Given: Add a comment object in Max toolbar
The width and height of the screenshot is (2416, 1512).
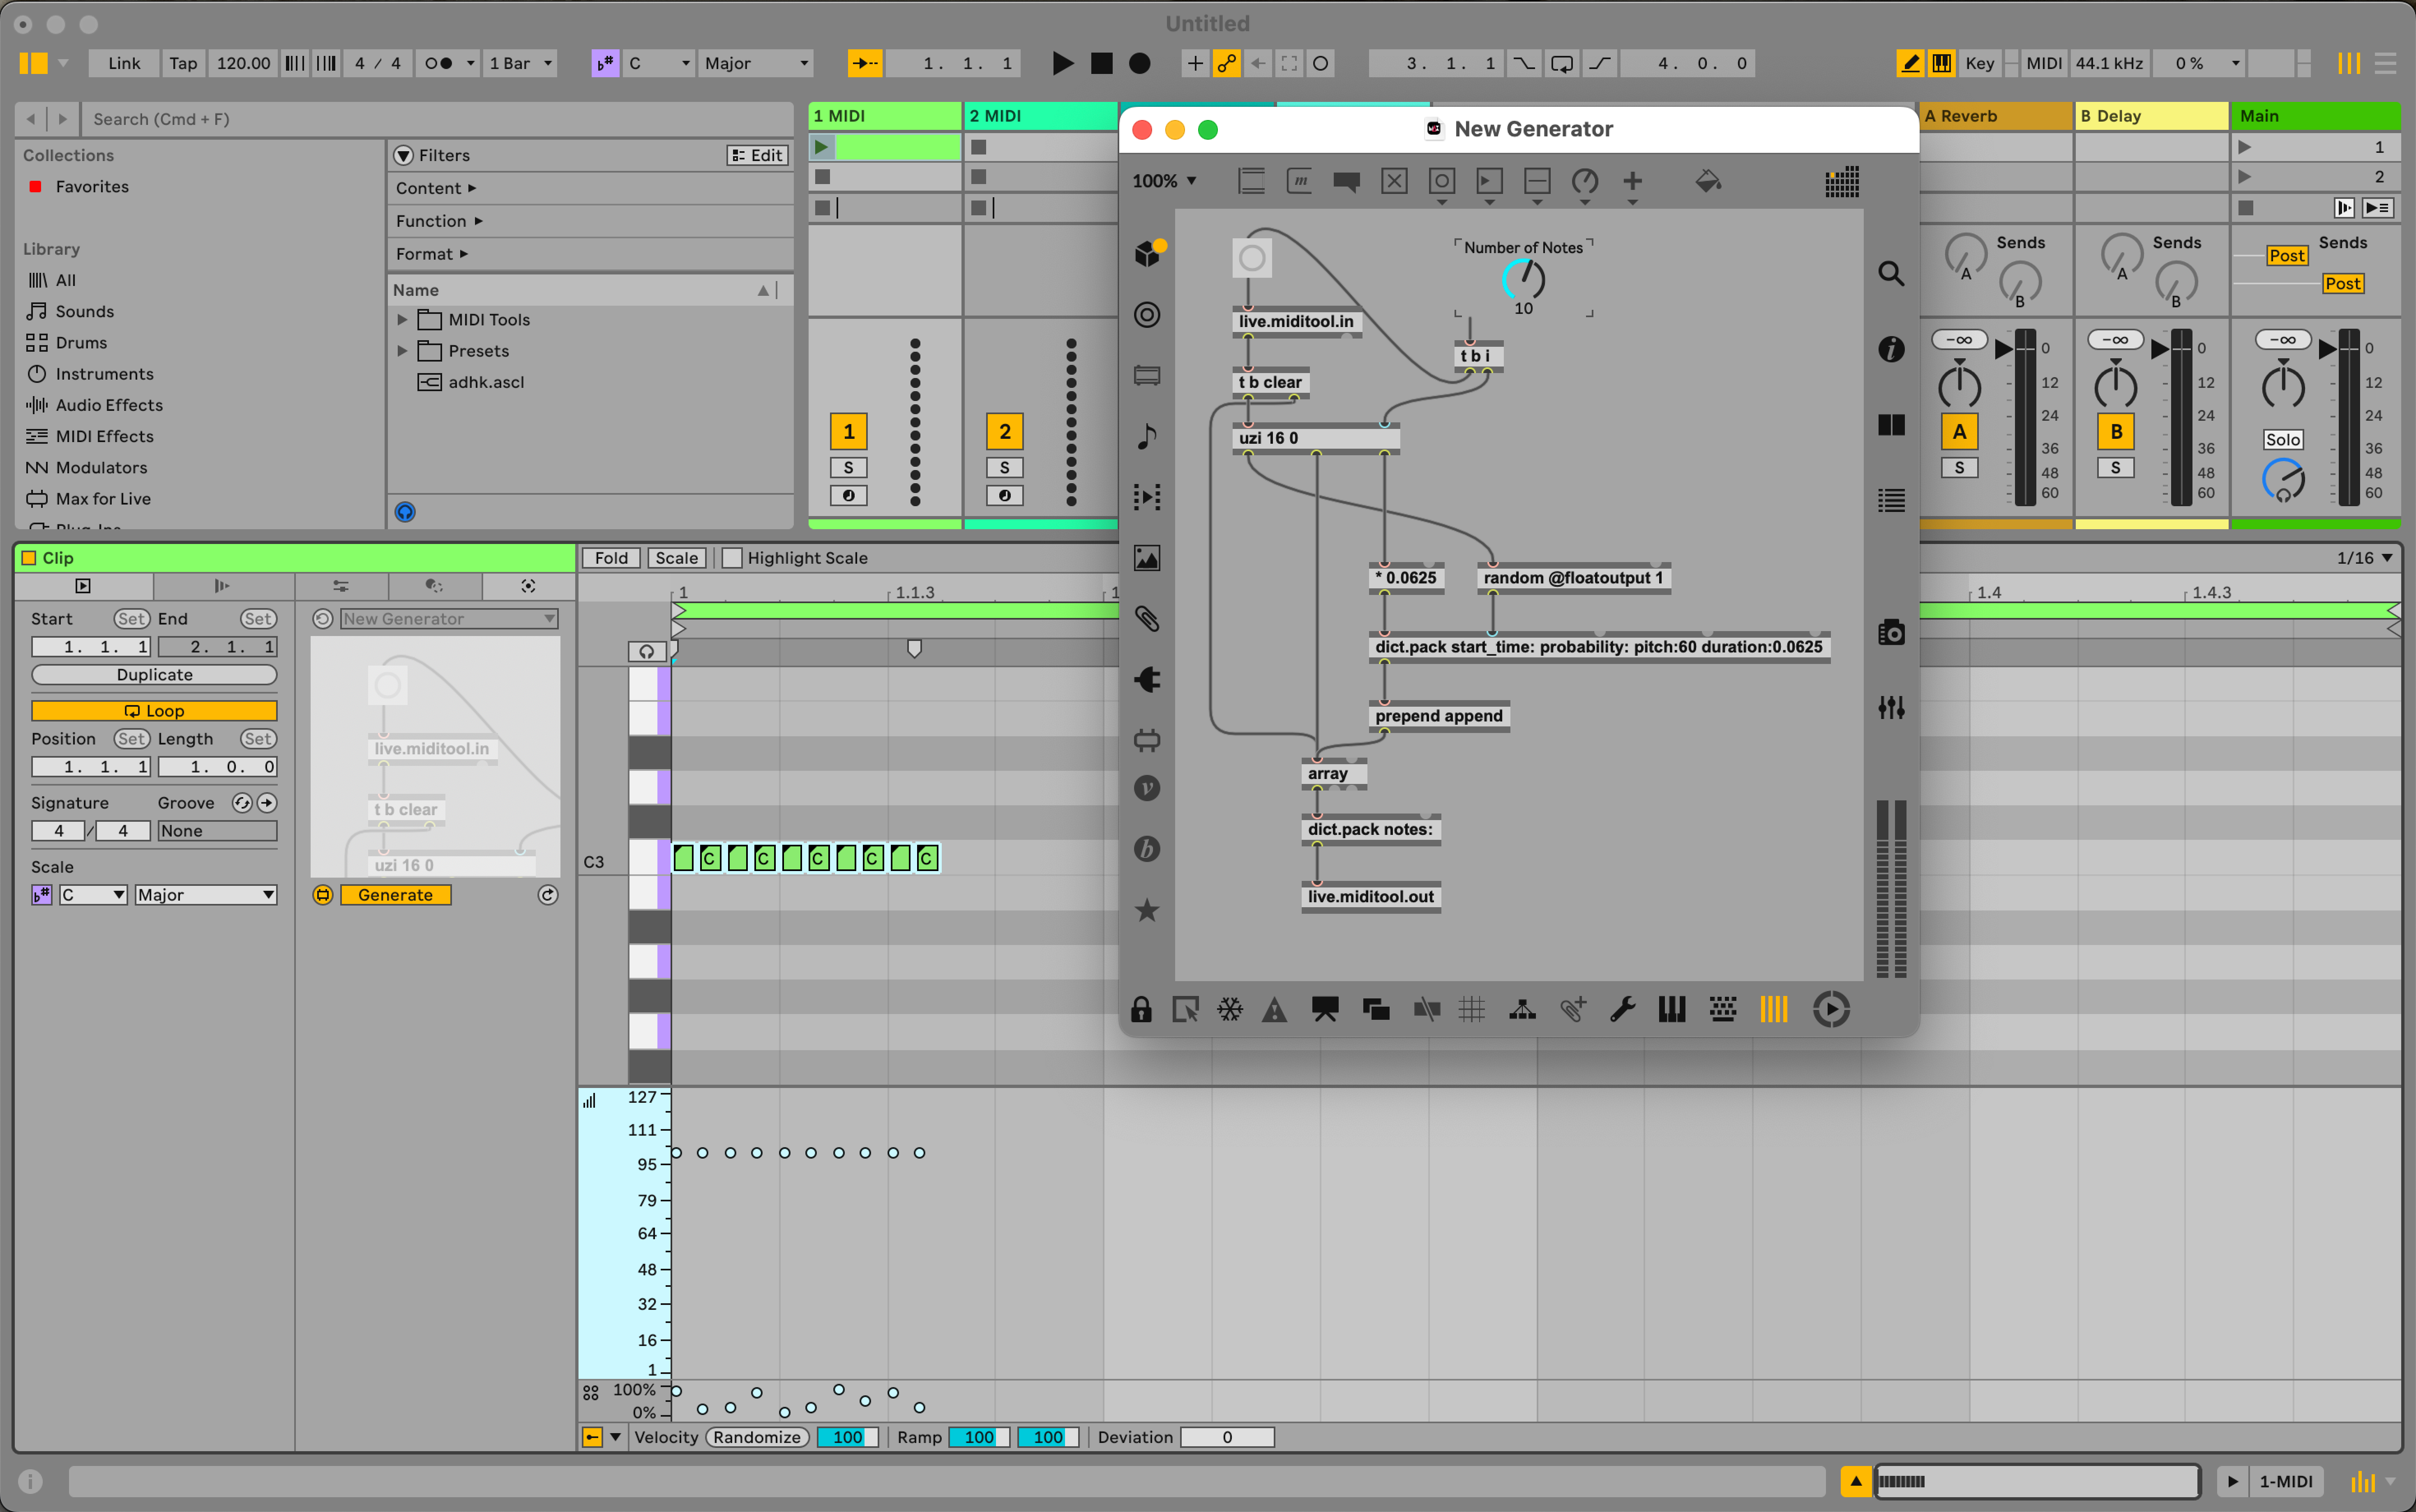Looking at the screenshot, I should point(1346,181).
